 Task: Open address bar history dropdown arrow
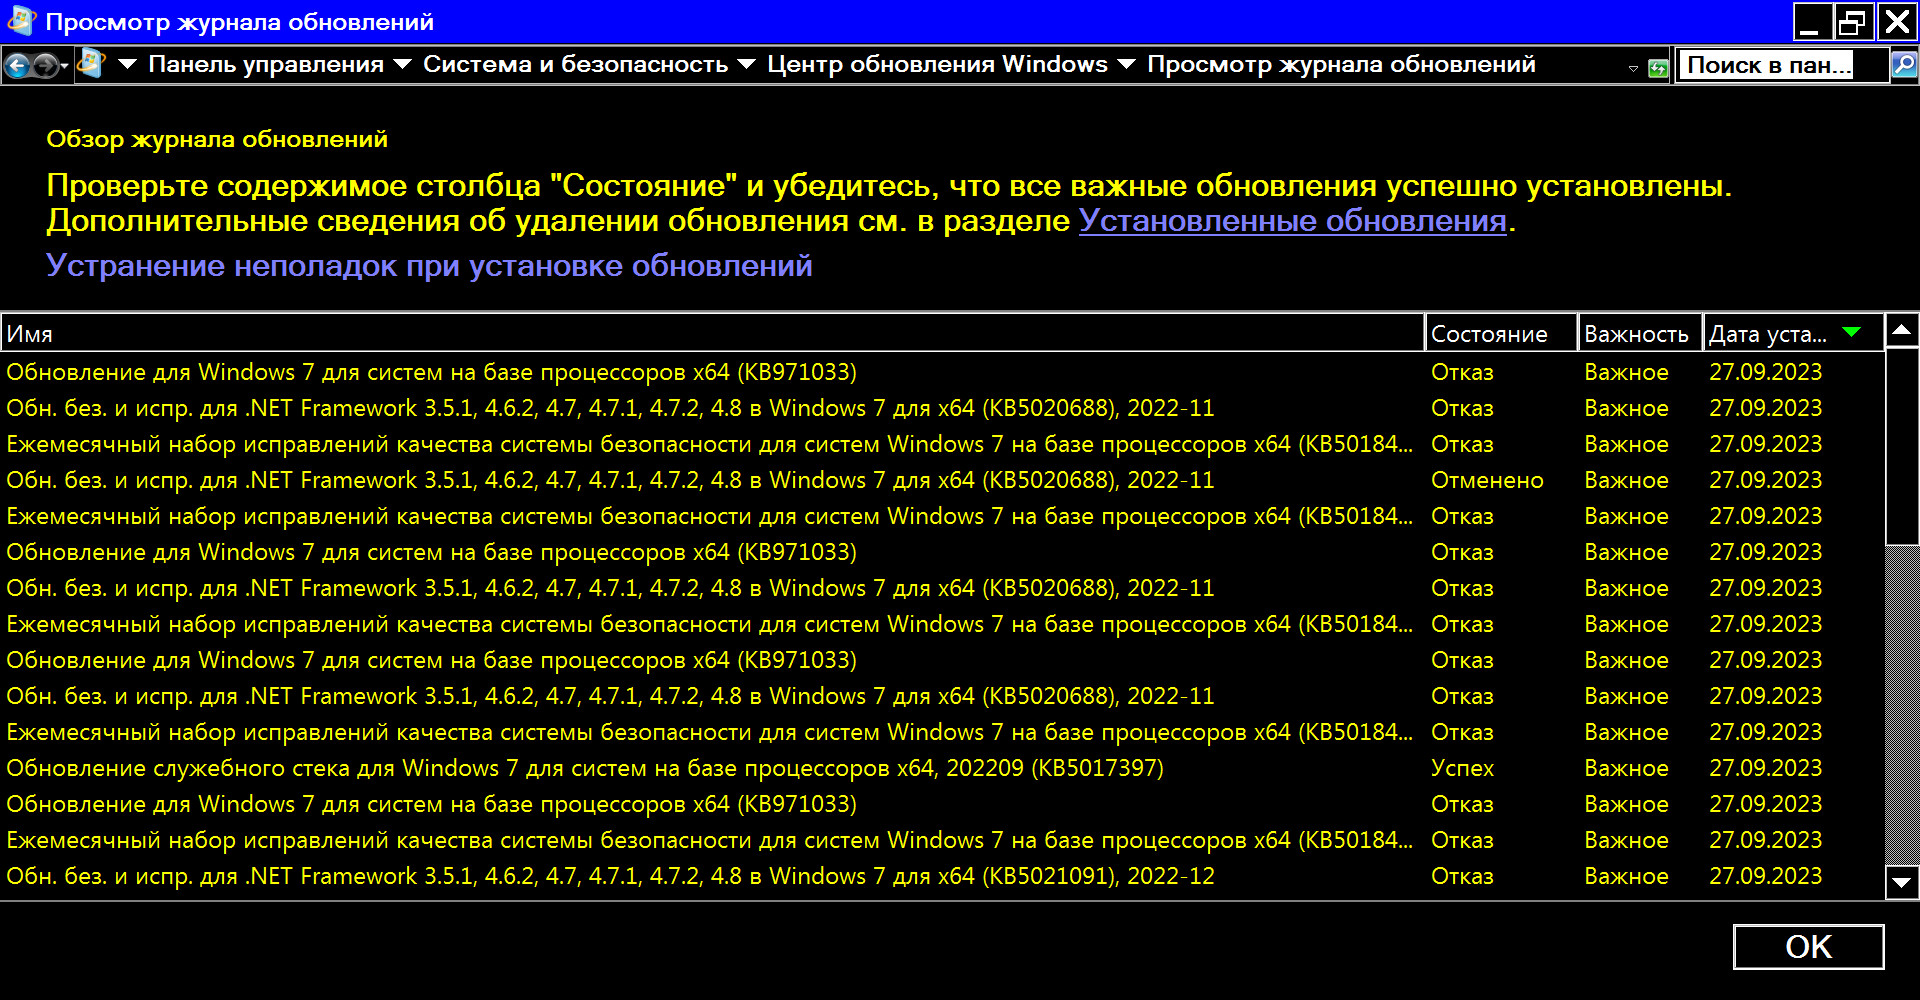tap(1633, 68)
